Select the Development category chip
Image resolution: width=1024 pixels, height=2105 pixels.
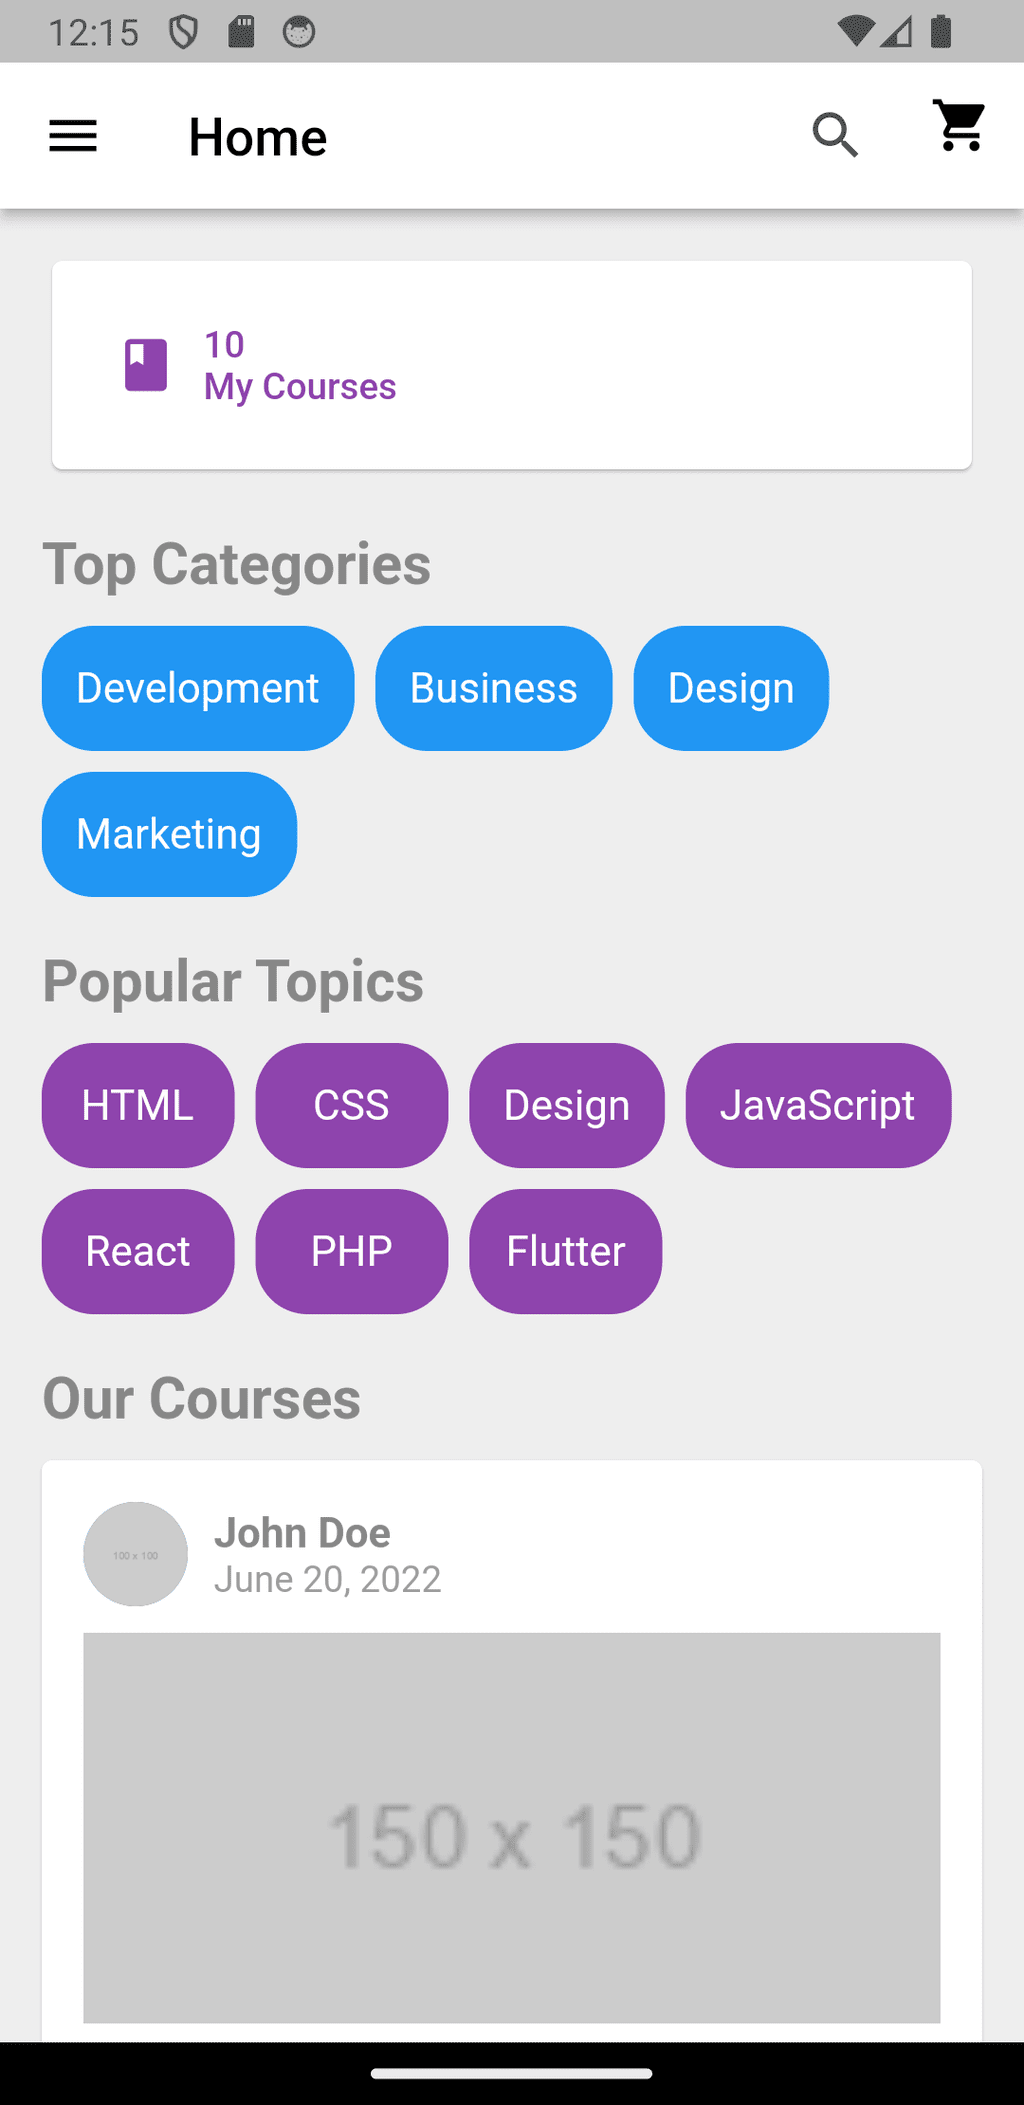click(198, 688)
